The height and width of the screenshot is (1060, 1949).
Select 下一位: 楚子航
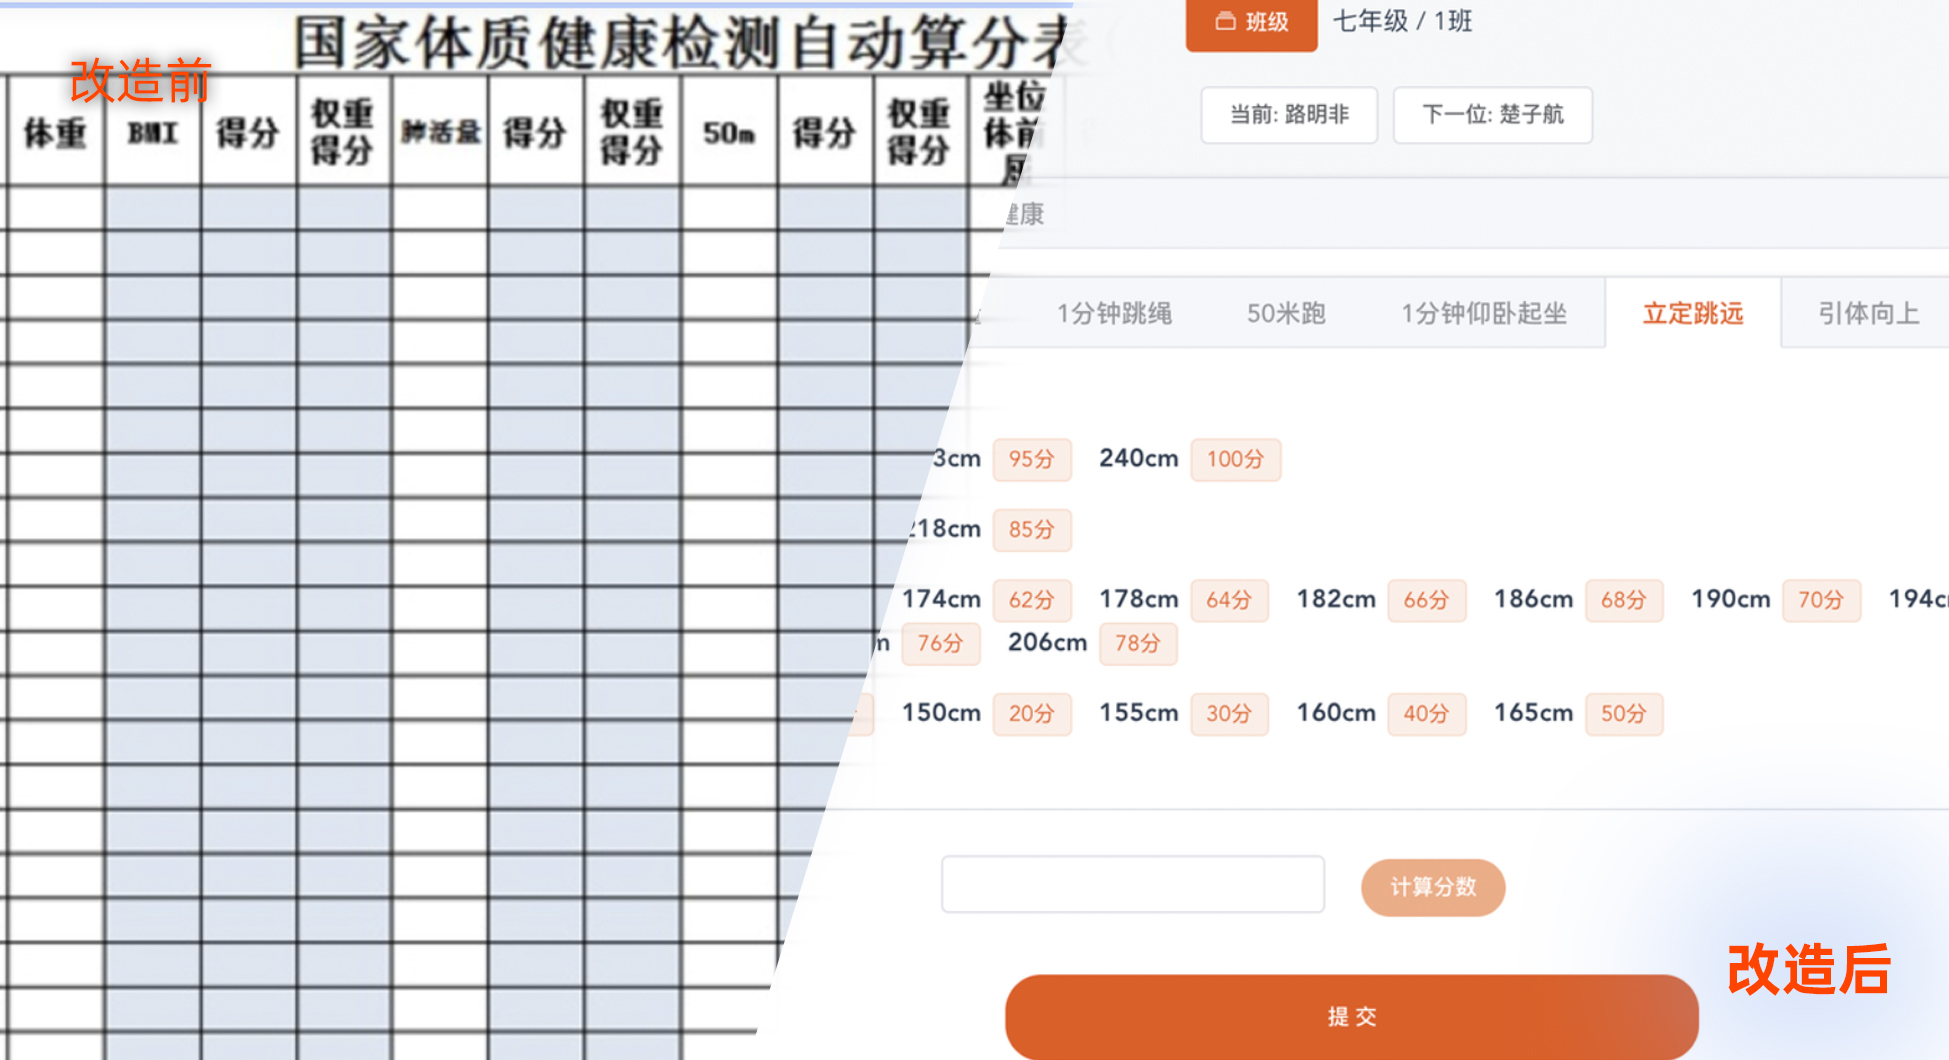pos(1492,115)
